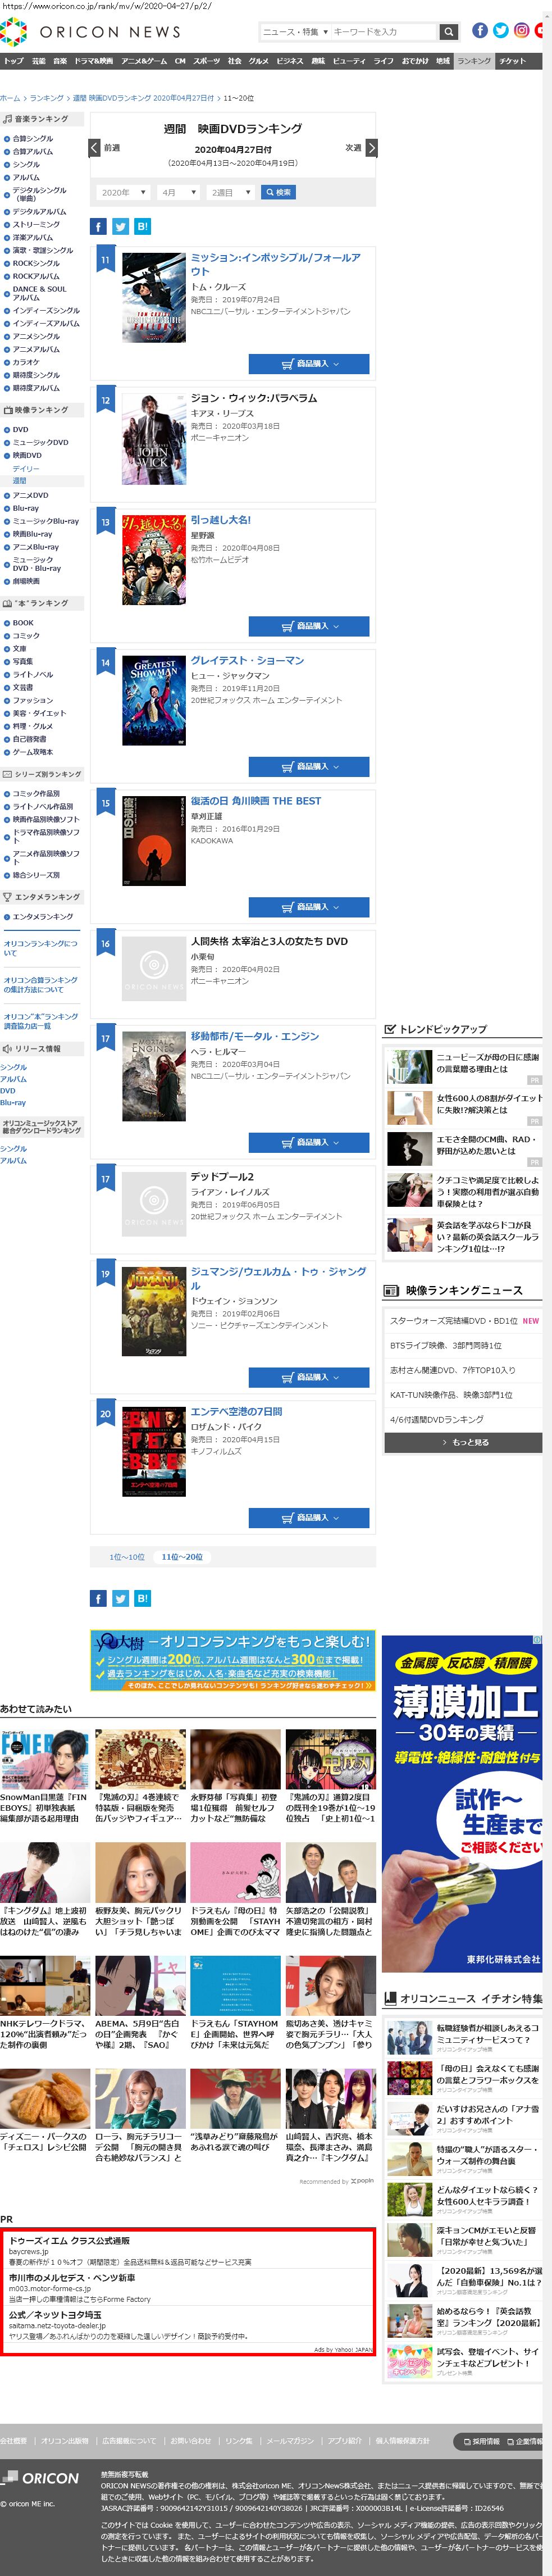Image resolution: width=552 pixels, height=2576 pixels.
Task: Open the スターウォーズ完結編DVD news item
Action: pyautogui.click(x=455, y=1320)
